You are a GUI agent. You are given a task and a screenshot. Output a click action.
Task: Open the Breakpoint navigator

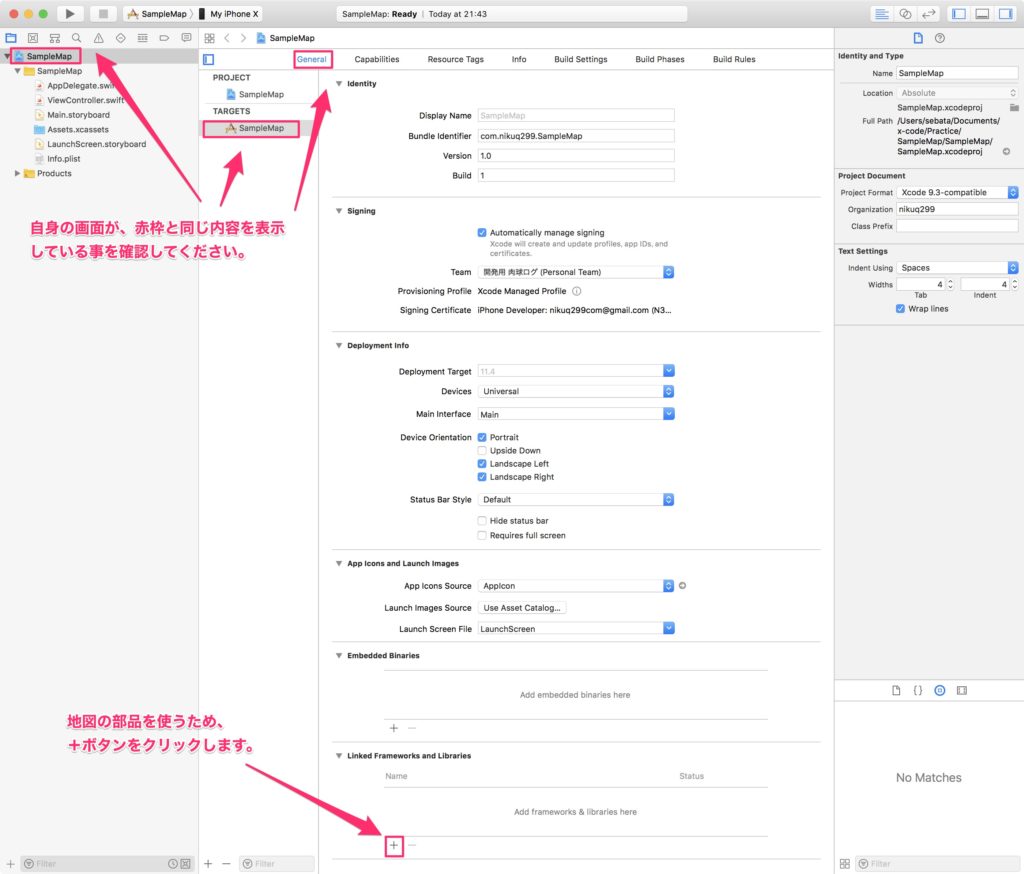165,38
